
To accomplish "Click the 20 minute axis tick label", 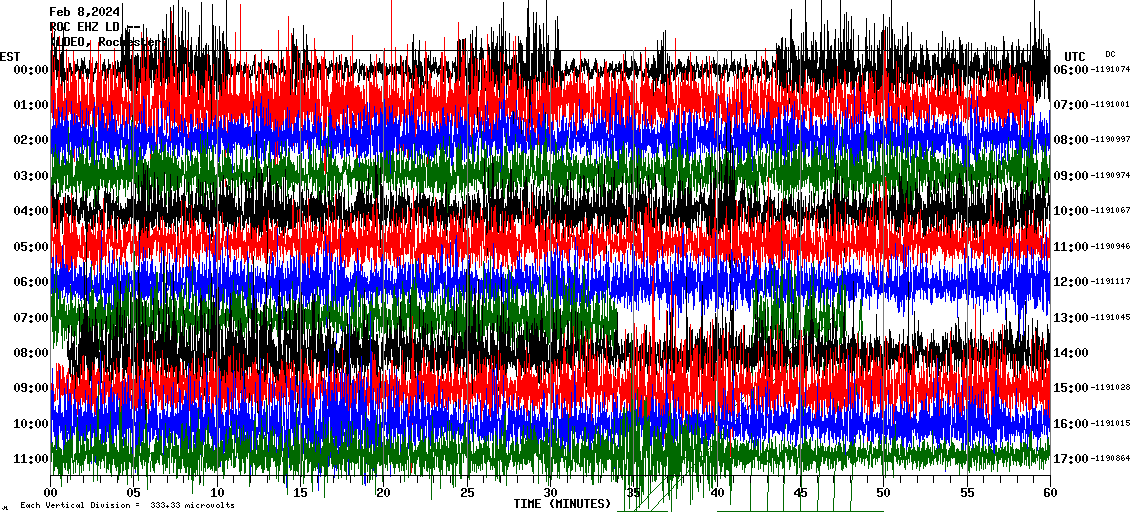I will pyautogui.click(x=383, y=493).
